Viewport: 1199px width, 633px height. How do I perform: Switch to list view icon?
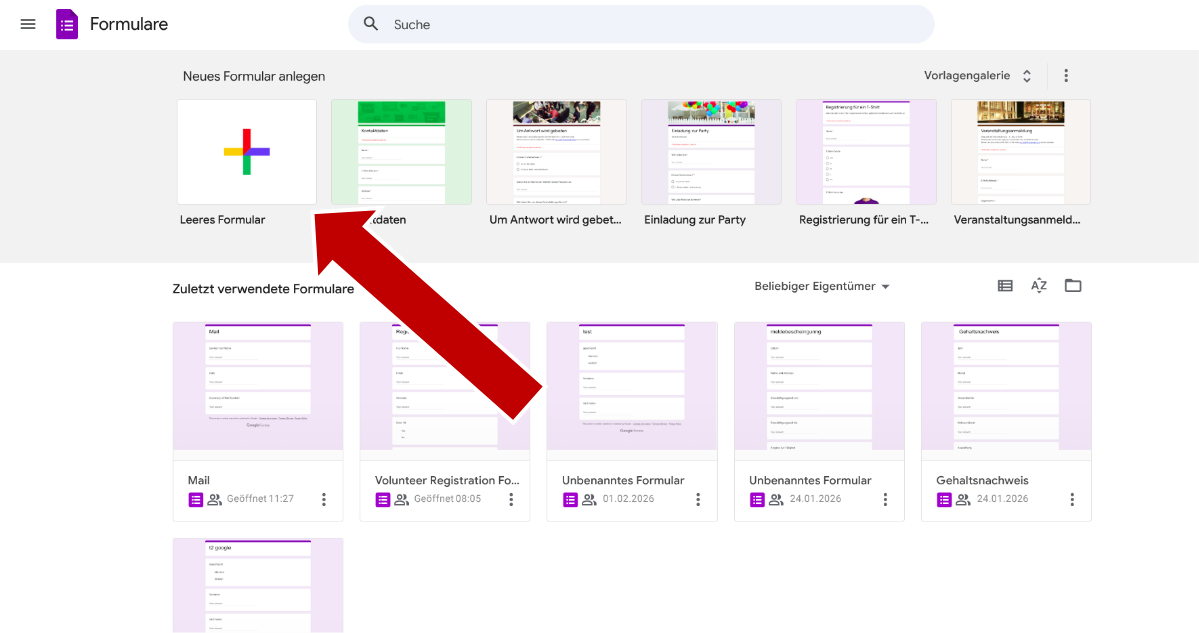click(1005, 286)
